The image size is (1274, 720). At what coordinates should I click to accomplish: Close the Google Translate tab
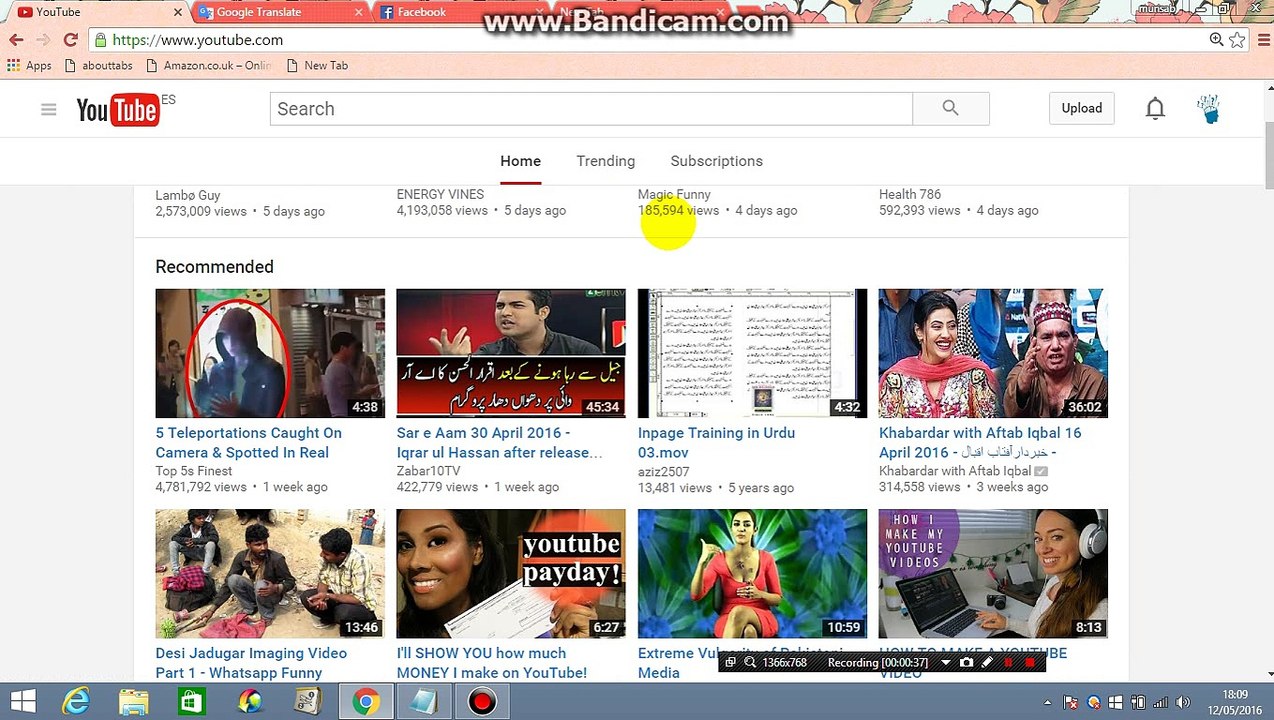point(359,12)
